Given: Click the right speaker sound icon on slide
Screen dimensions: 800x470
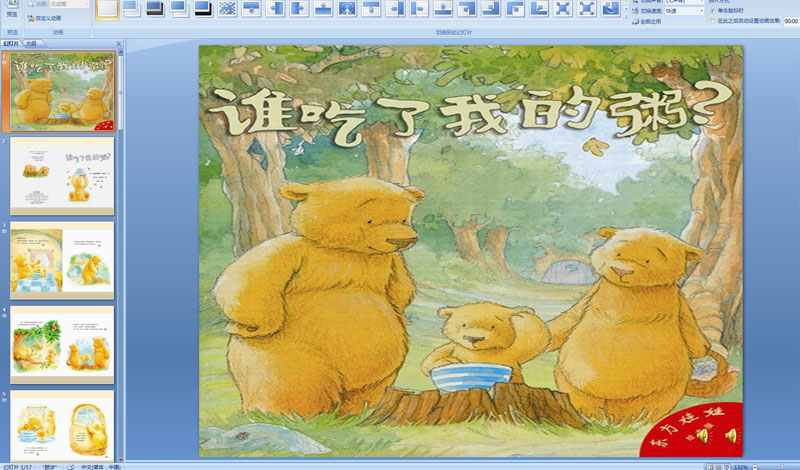Looking at the screenshot, I should (x=731, y=435).
